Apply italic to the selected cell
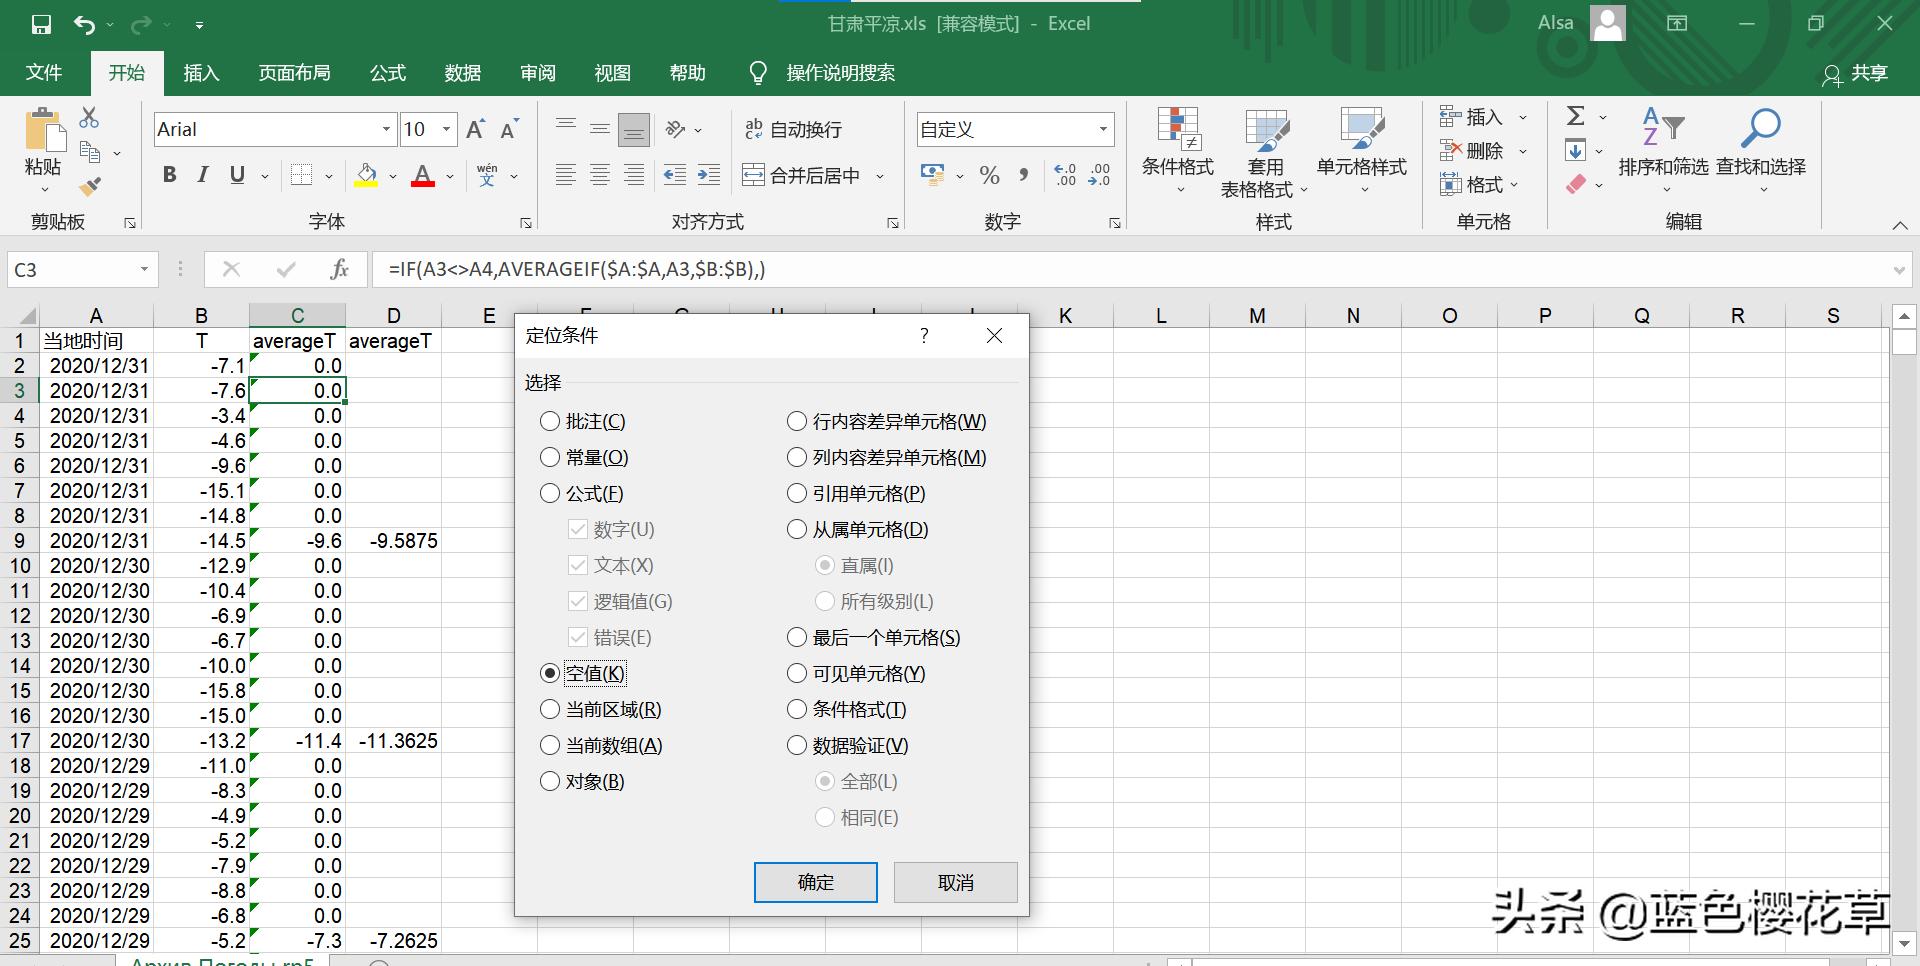 (202, 175)
